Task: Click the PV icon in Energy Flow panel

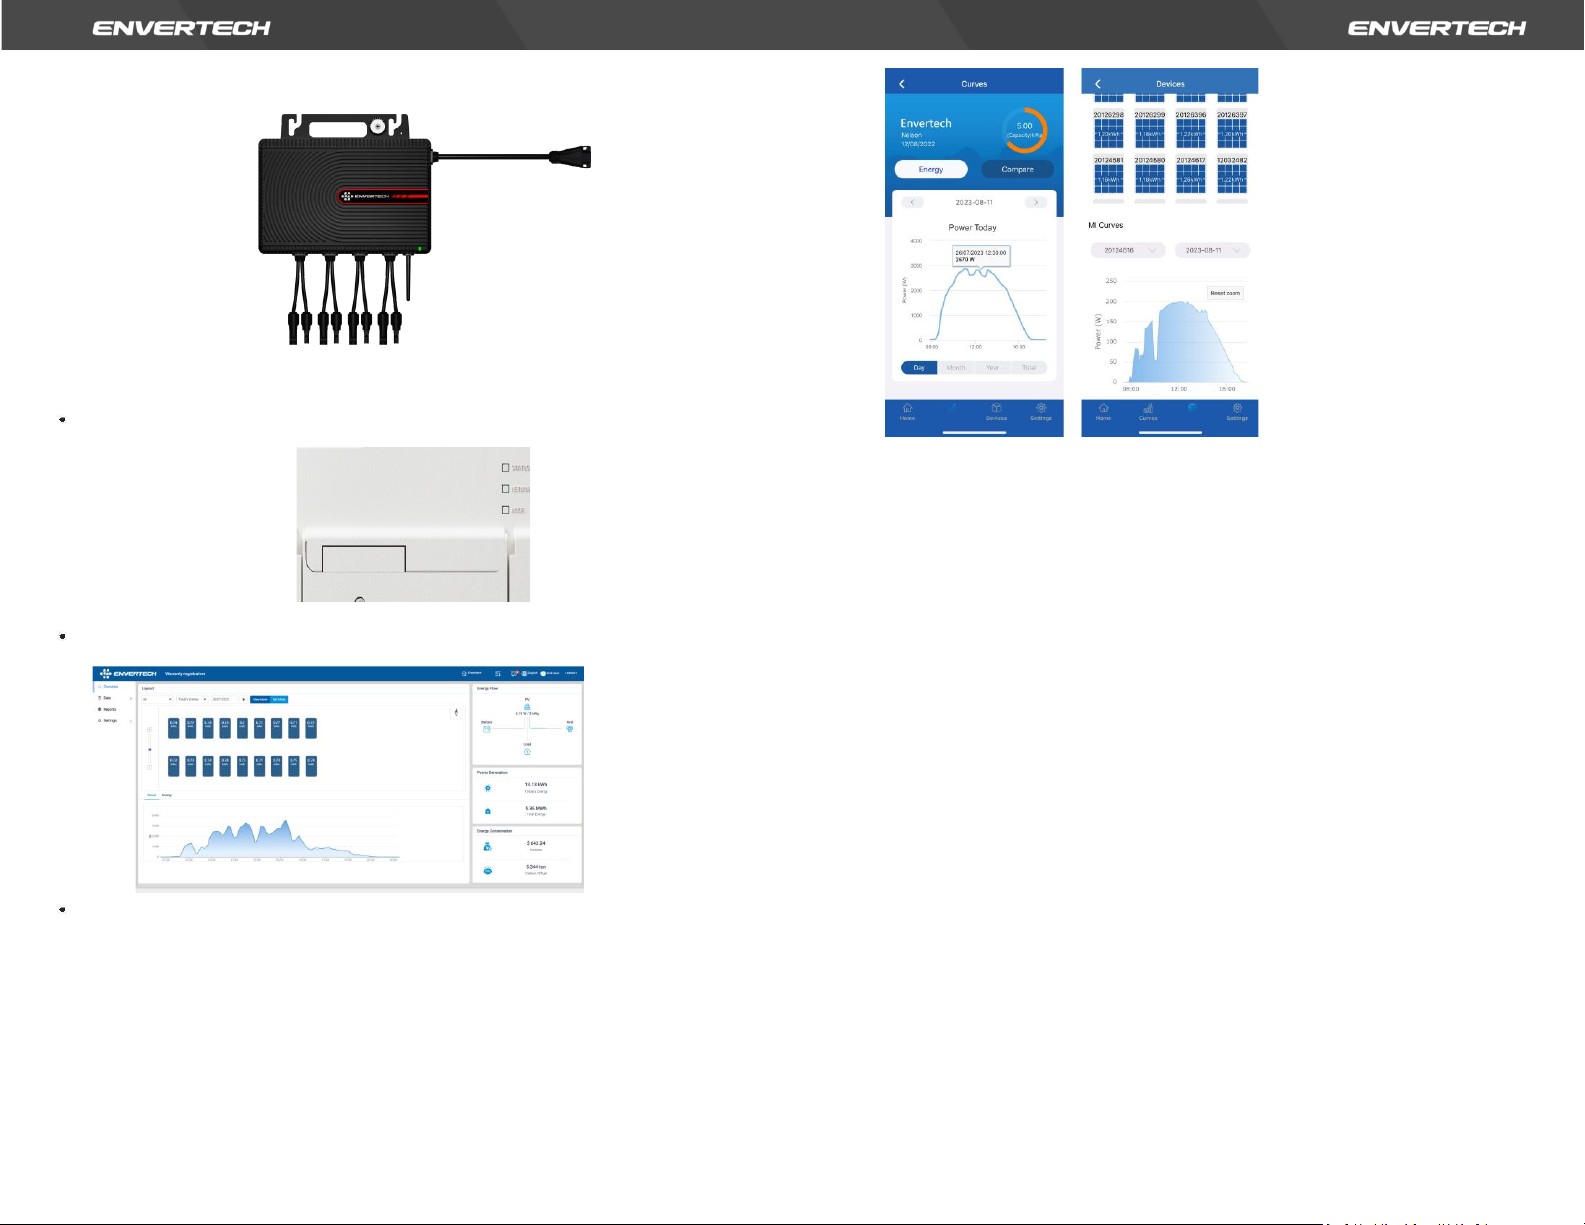Action: pos(527,706)
